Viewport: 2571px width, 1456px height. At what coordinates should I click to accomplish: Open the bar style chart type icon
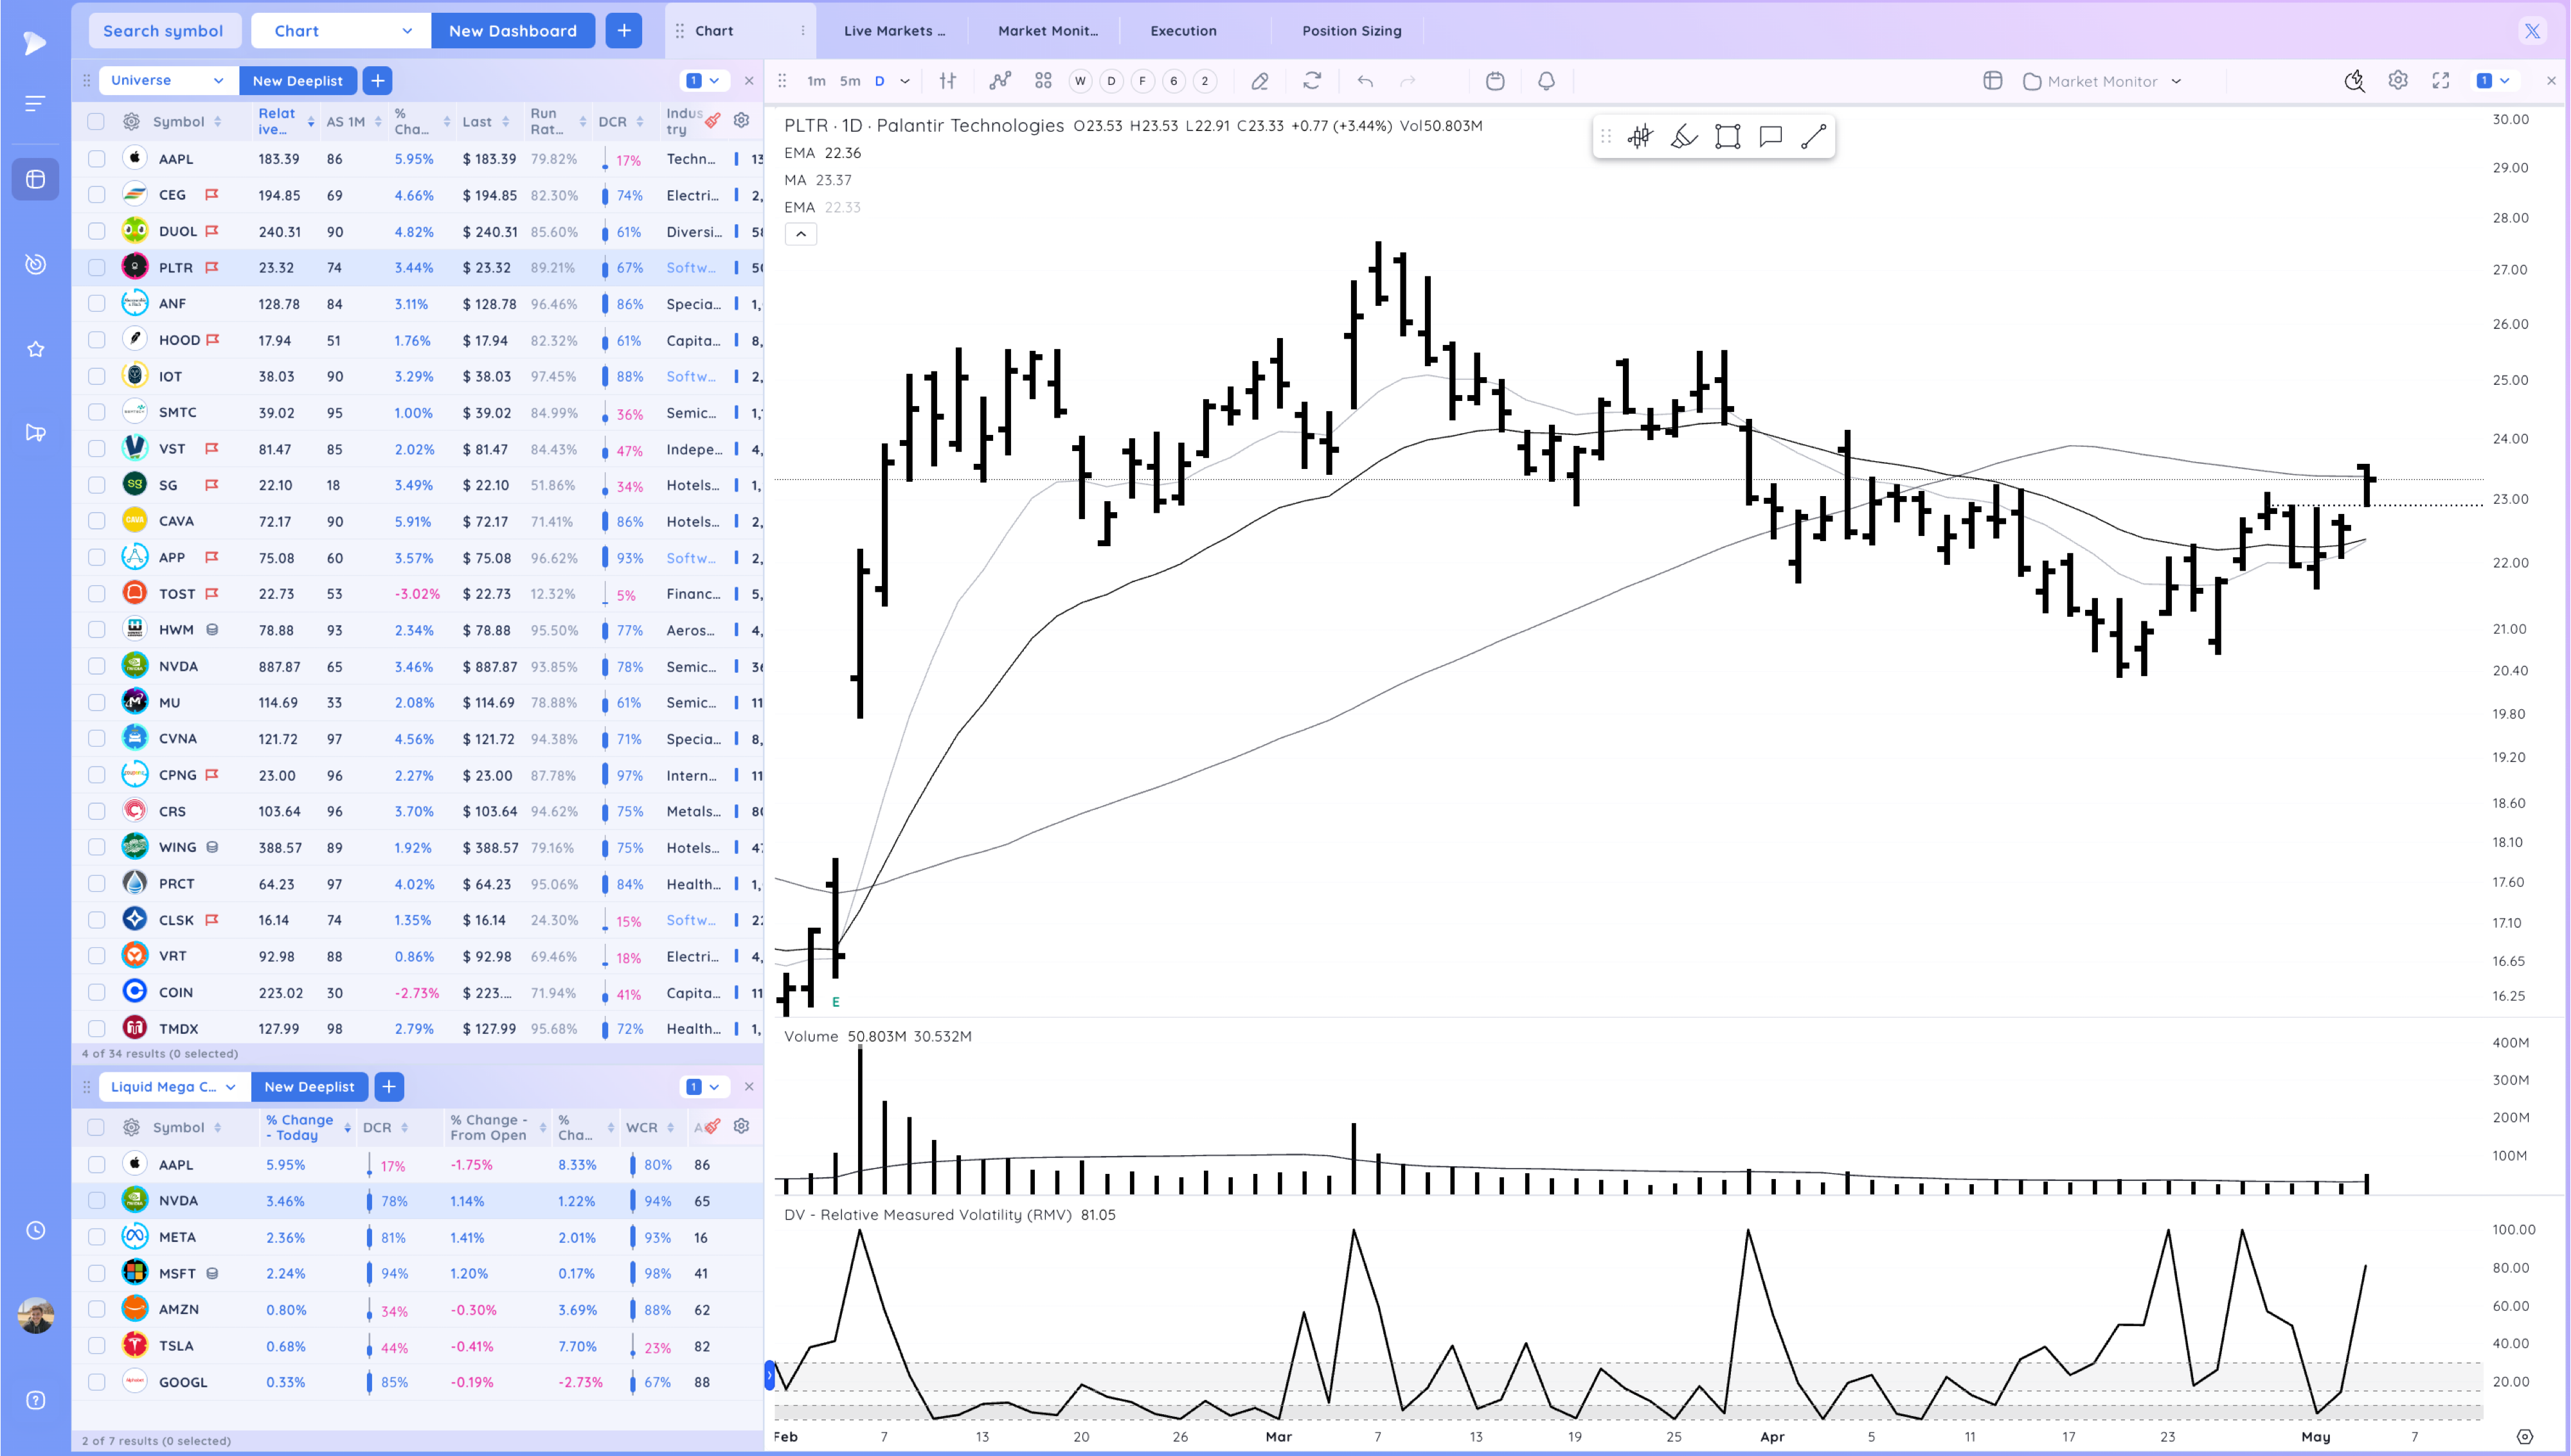point(948,81)
